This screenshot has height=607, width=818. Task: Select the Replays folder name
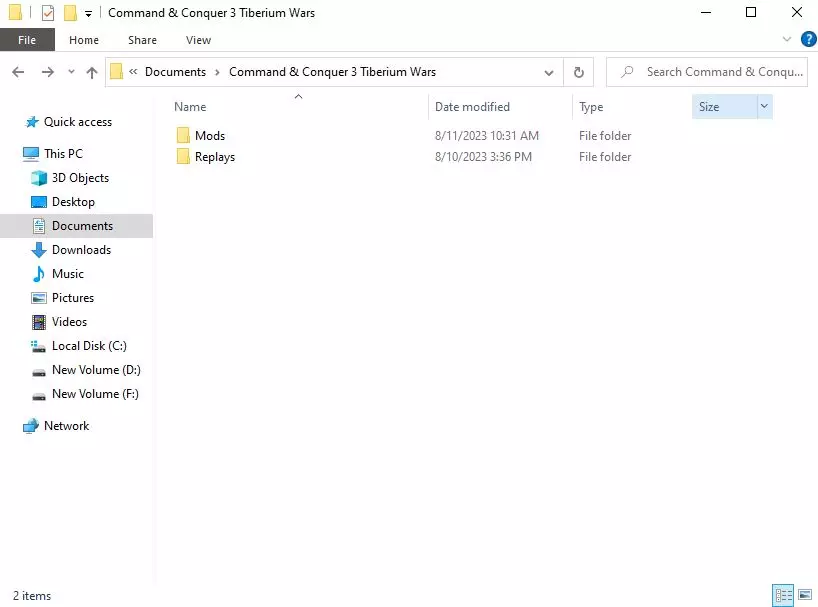[214, 157]
